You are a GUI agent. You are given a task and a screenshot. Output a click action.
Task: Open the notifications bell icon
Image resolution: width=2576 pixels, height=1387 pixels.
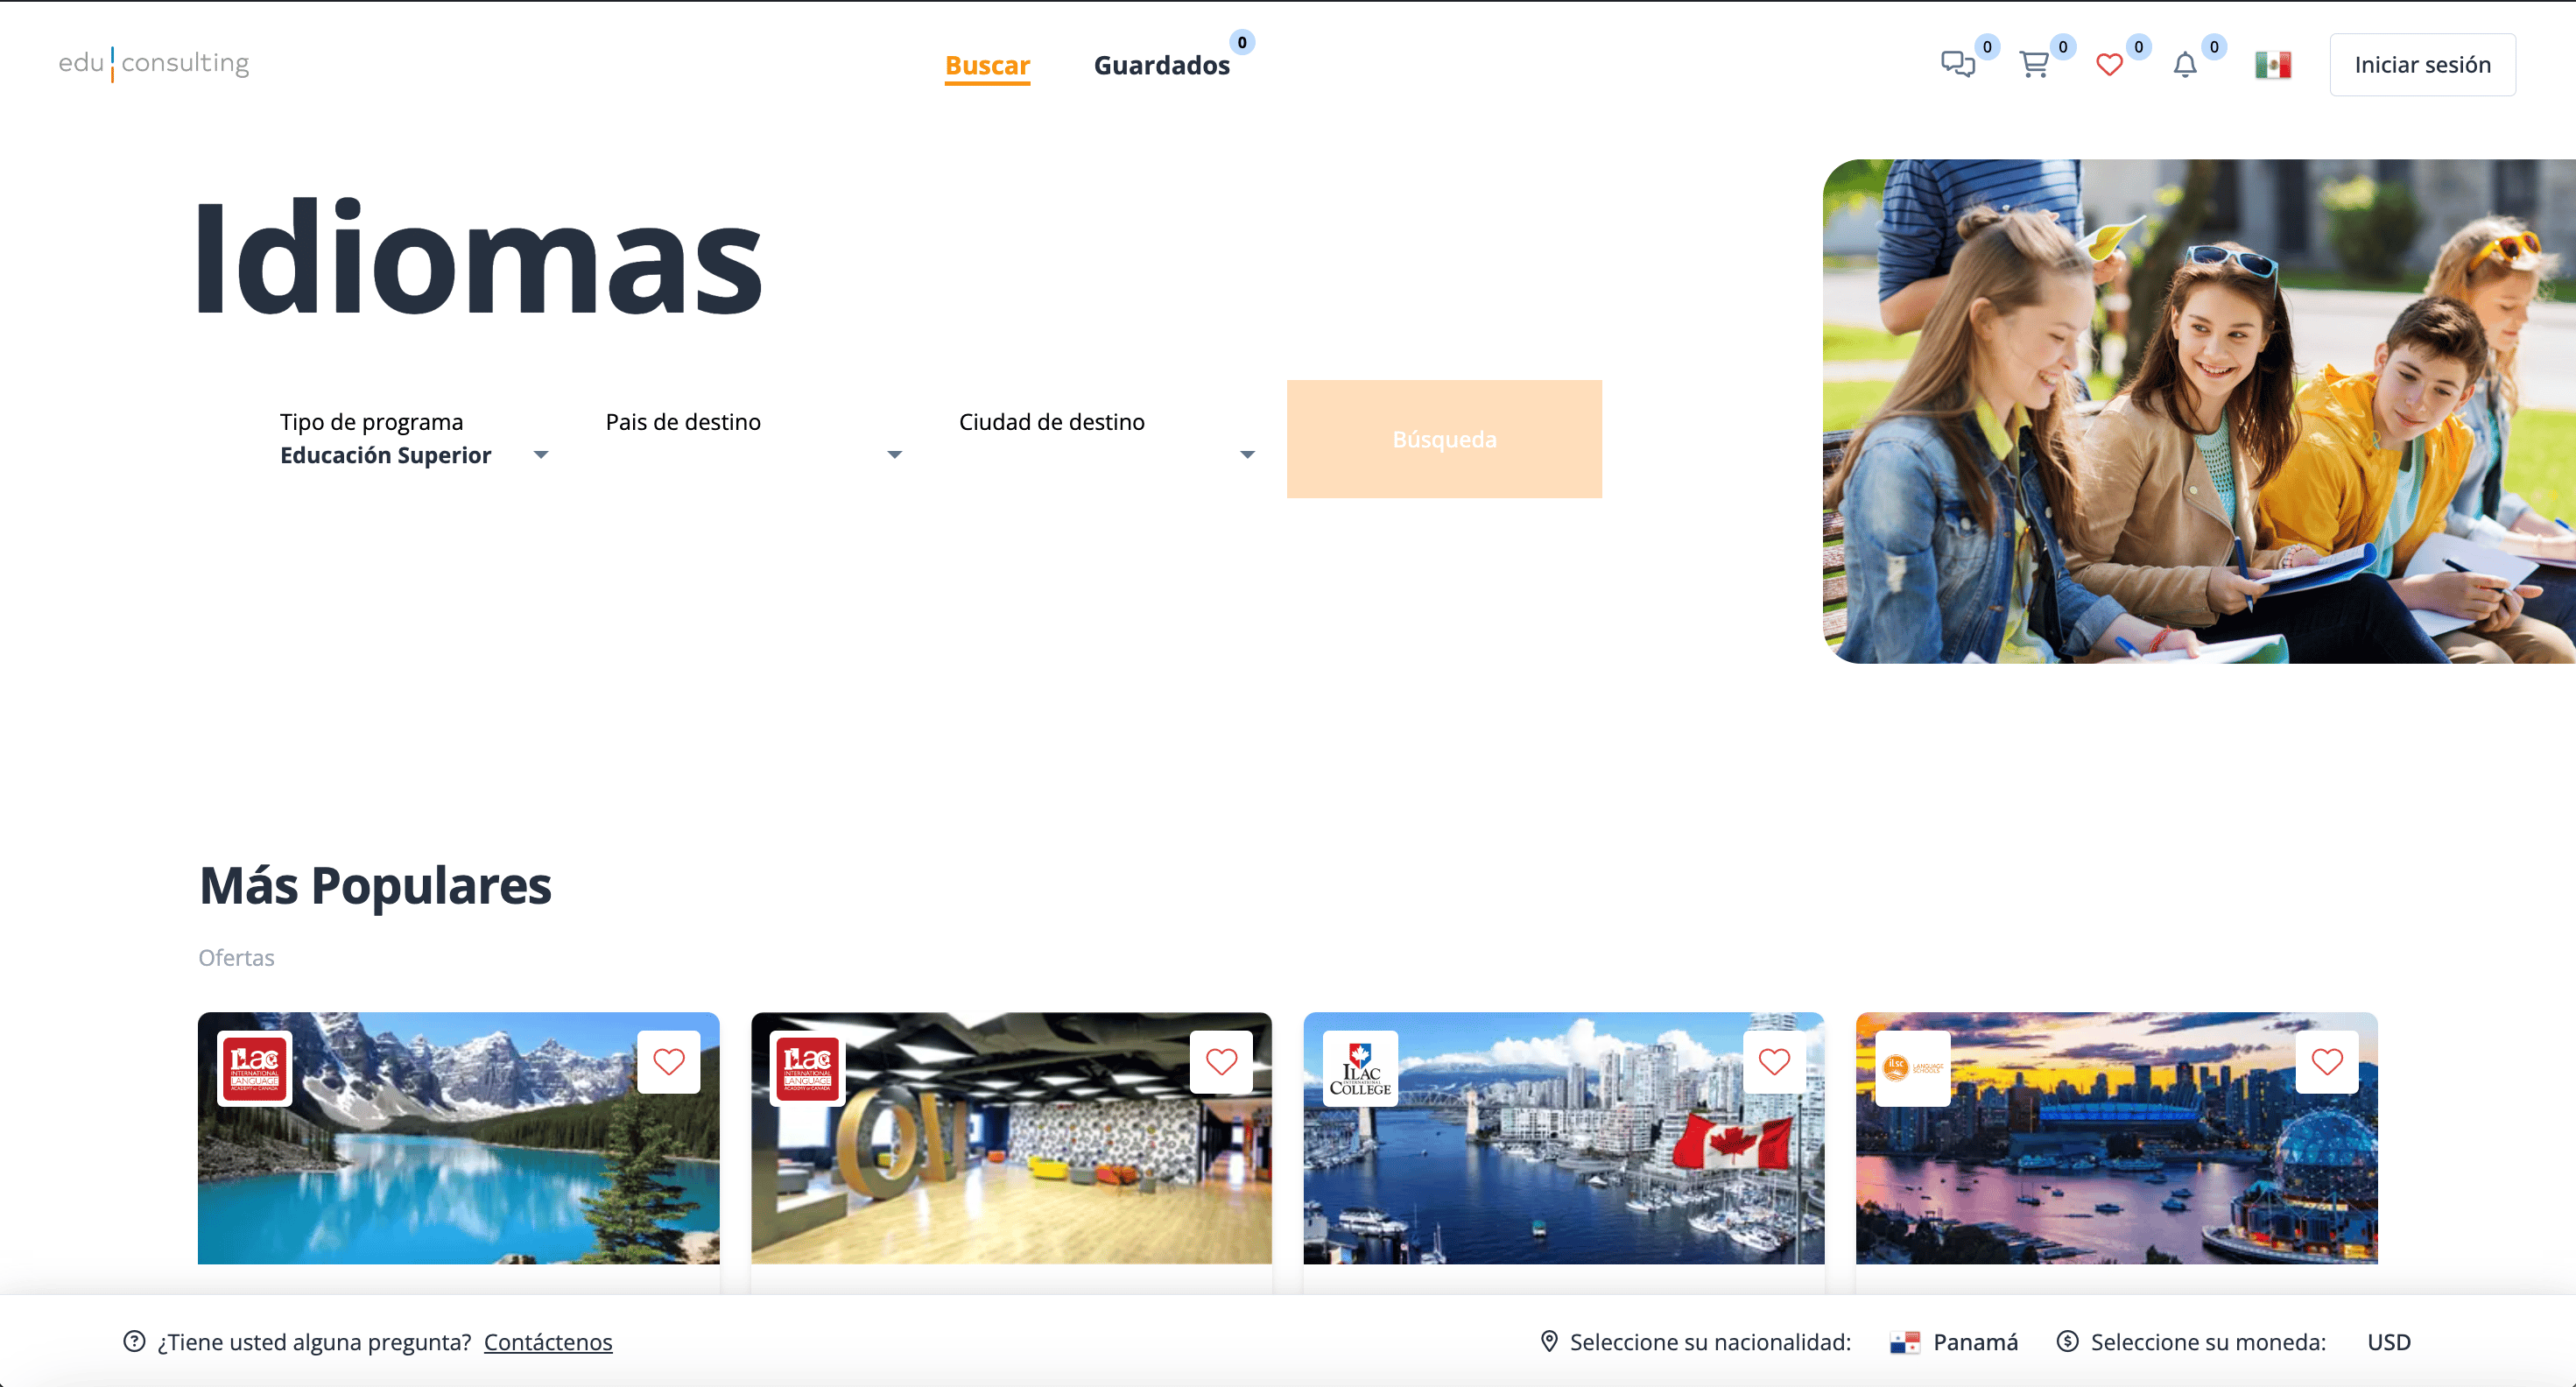pyautogui.click(x=2185, y=64)
